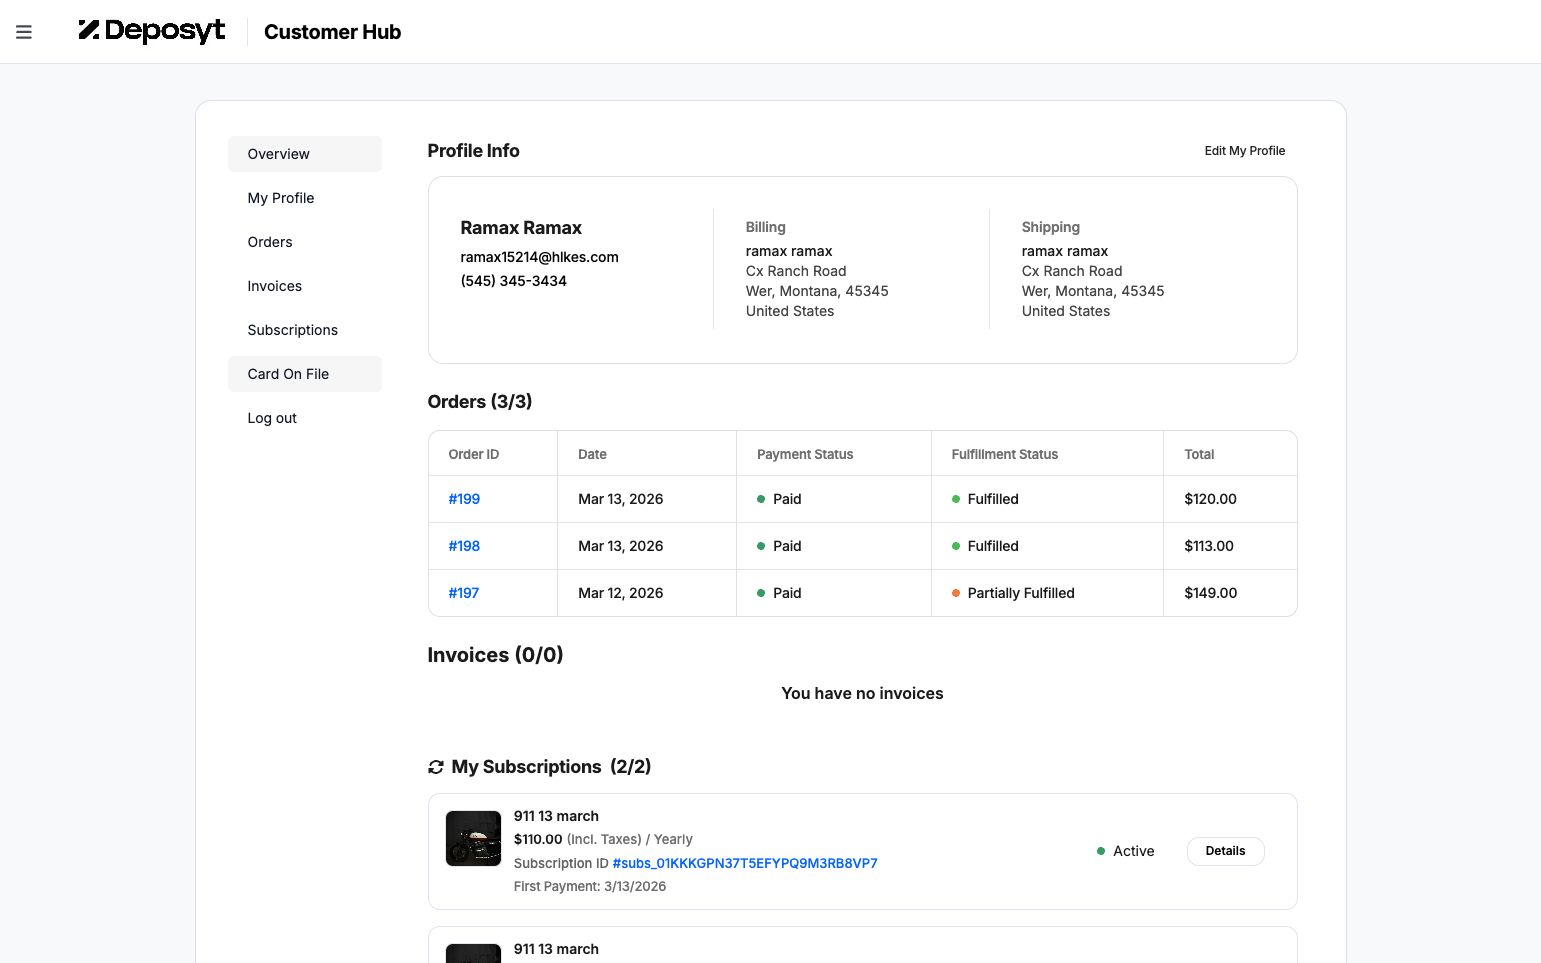Click the Customer Hub title
The image size is (1541, 963).
(x=332, y=32)
